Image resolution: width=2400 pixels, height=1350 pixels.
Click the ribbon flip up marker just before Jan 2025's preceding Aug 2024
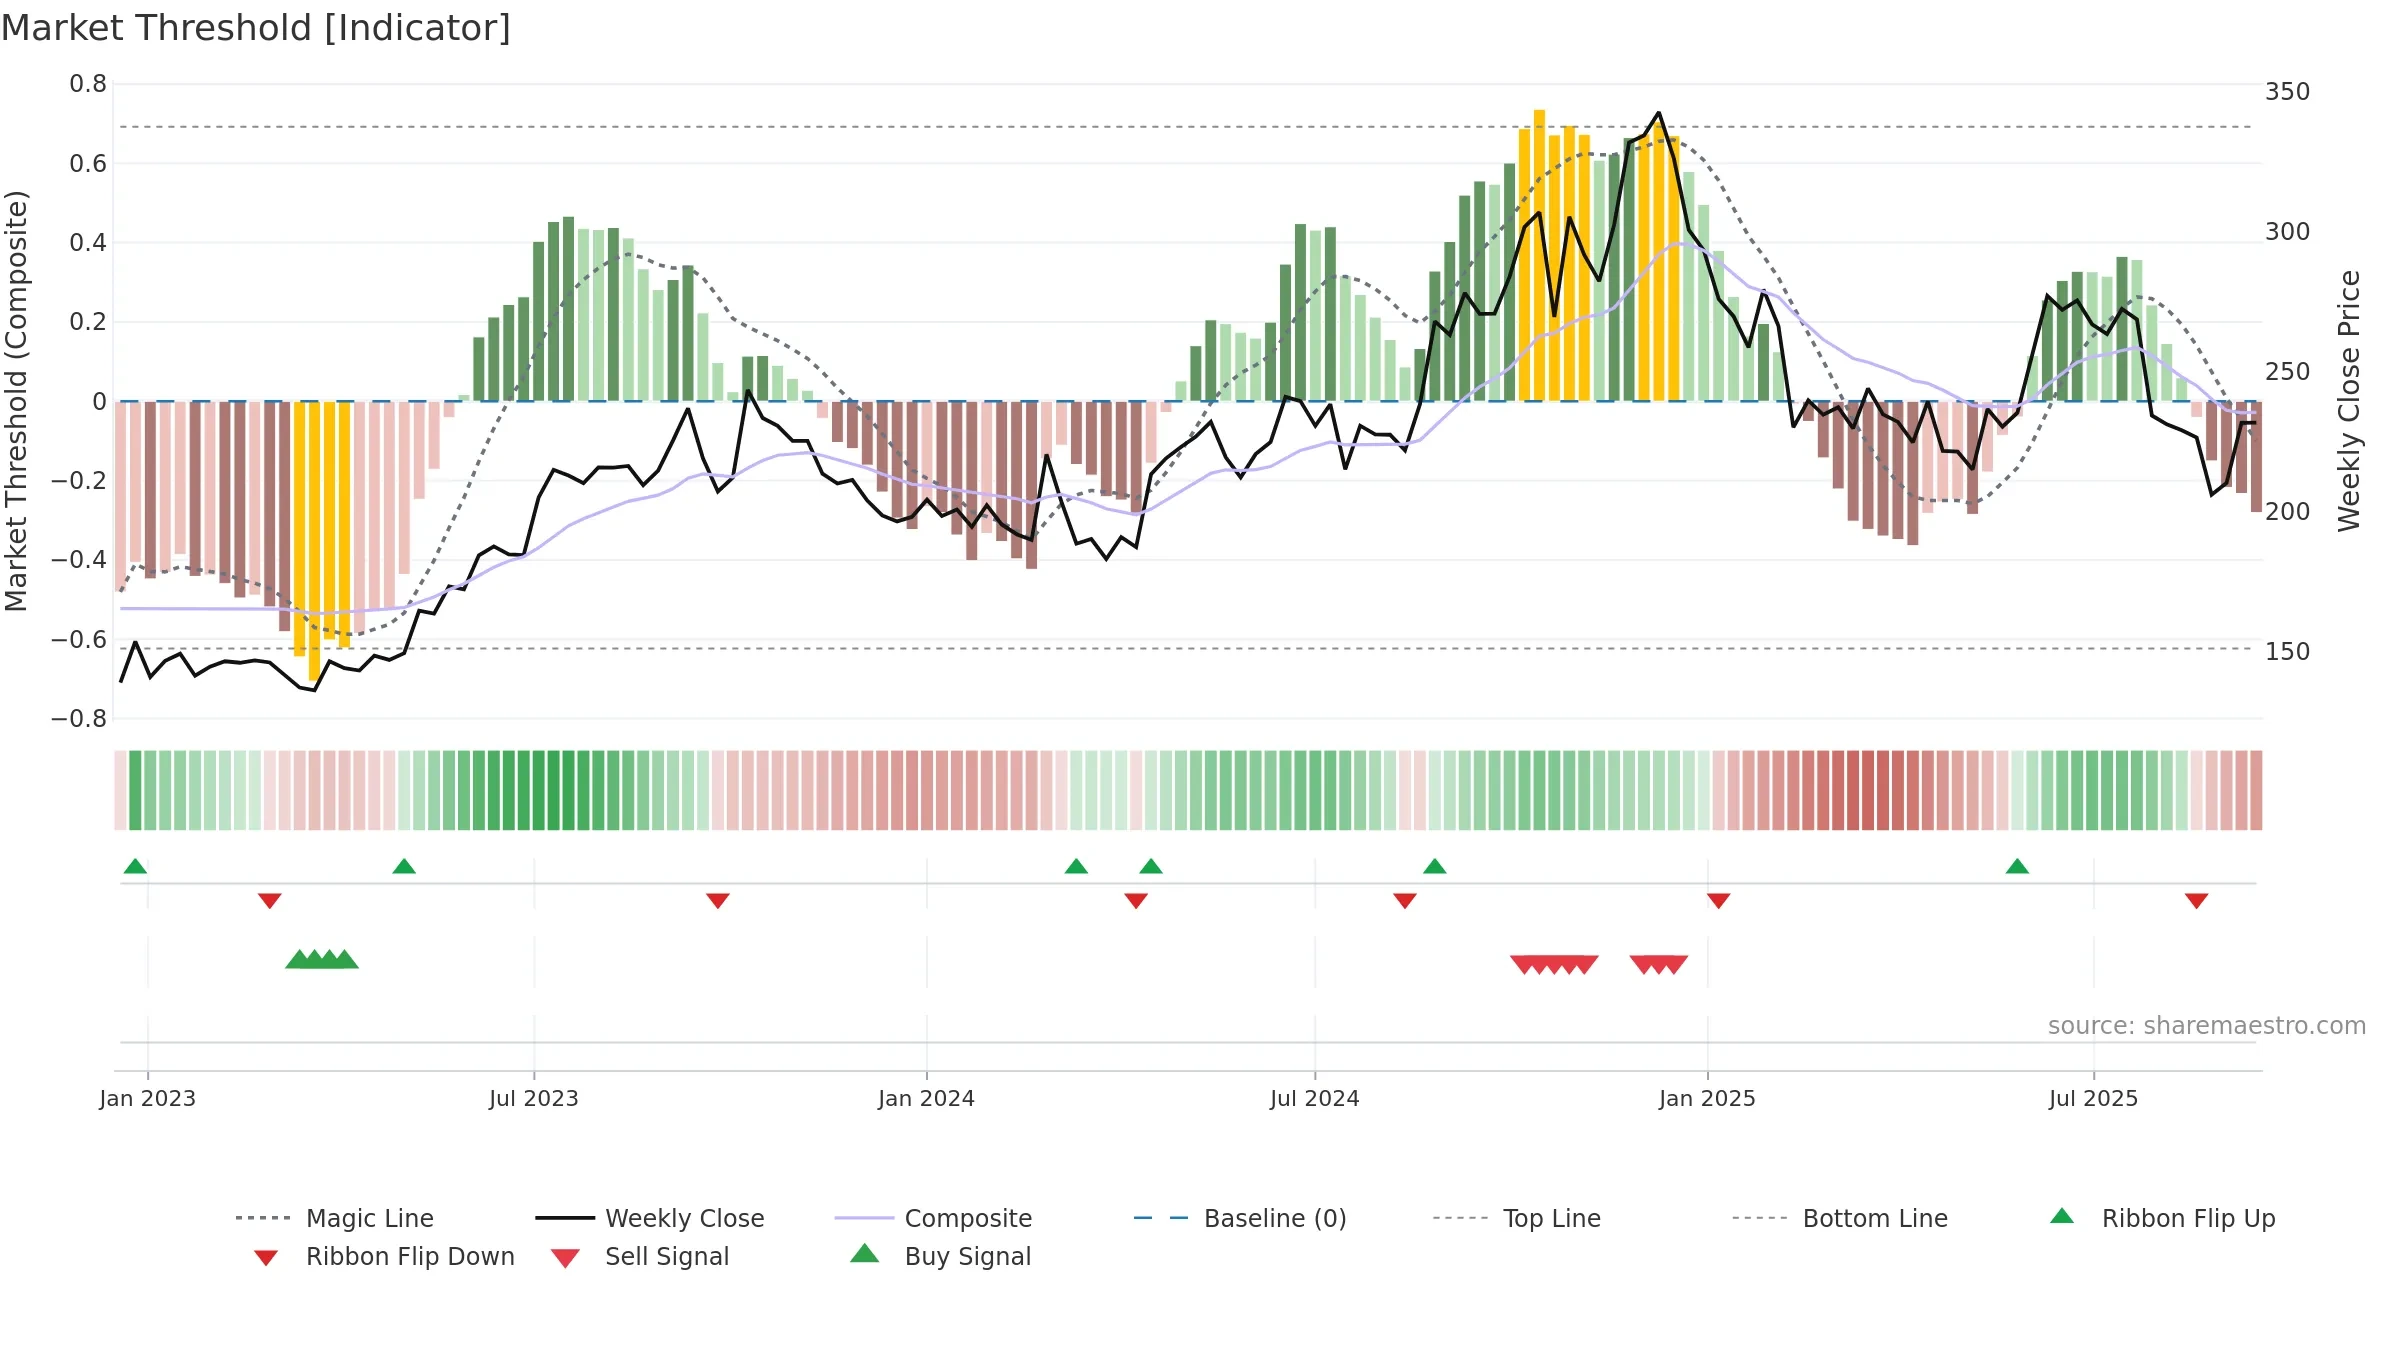pos(1435,866)
